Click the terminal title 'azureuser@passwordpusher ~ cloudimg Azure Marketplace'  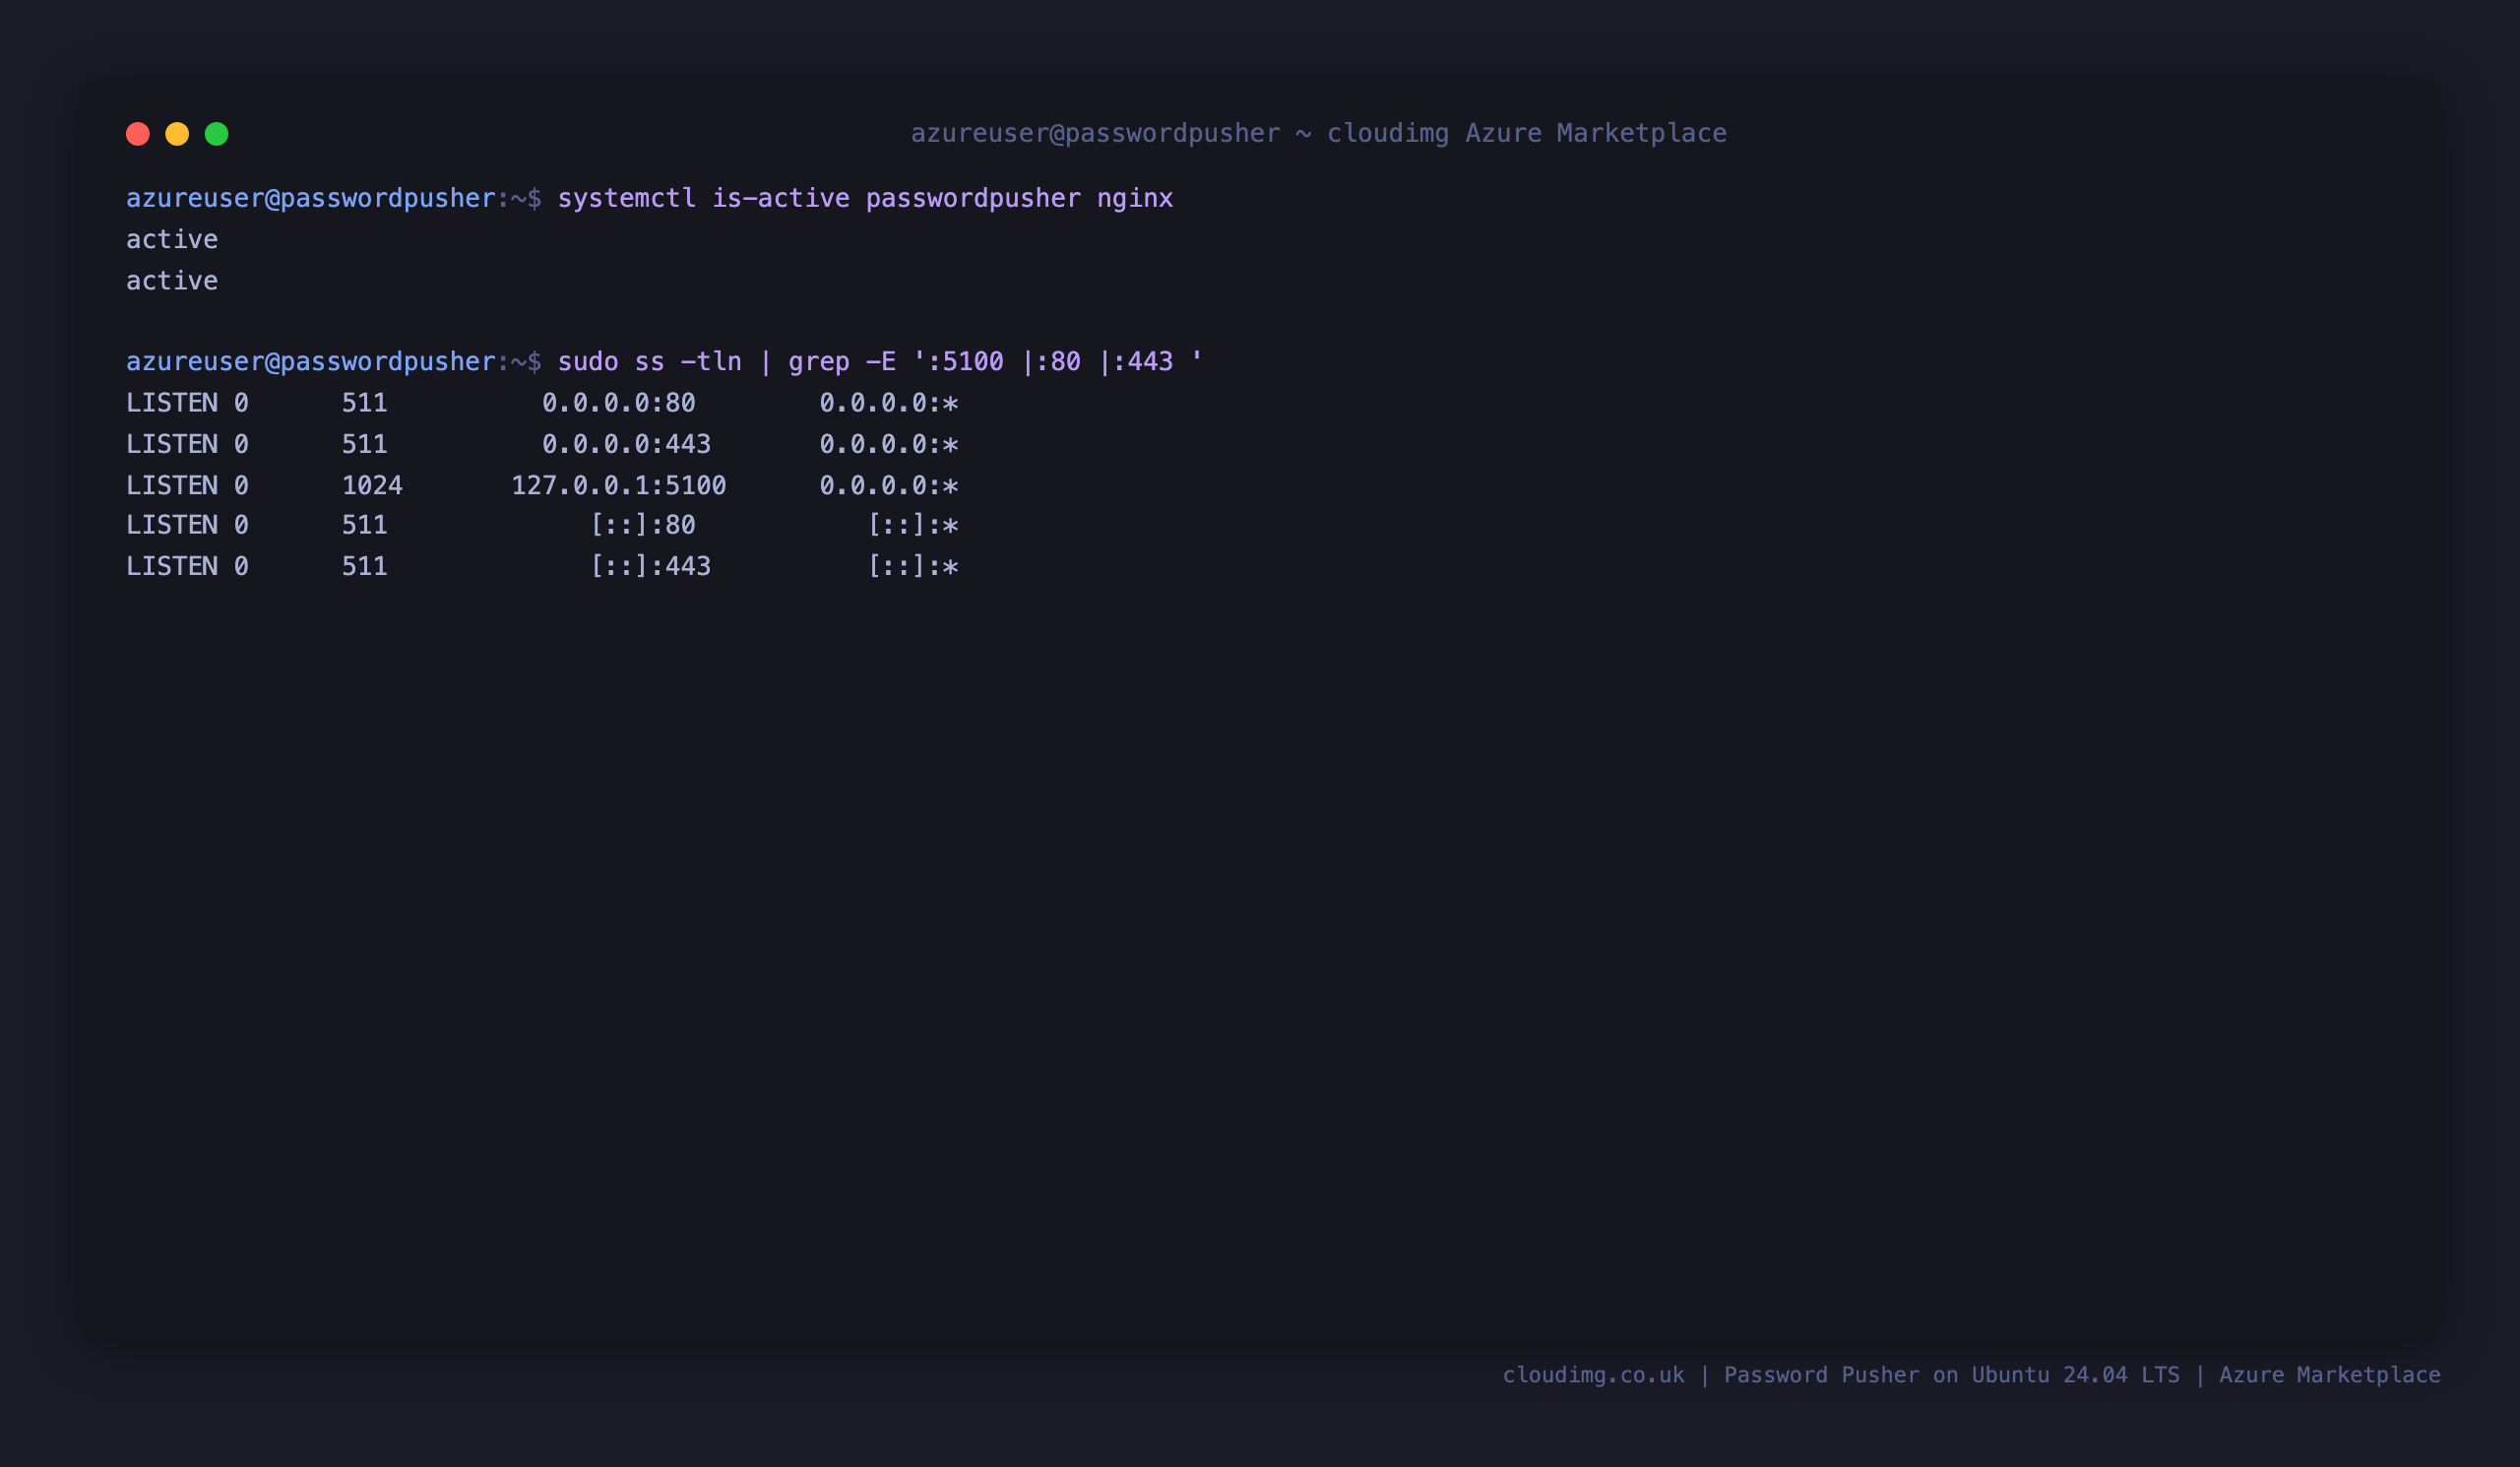1318,133
